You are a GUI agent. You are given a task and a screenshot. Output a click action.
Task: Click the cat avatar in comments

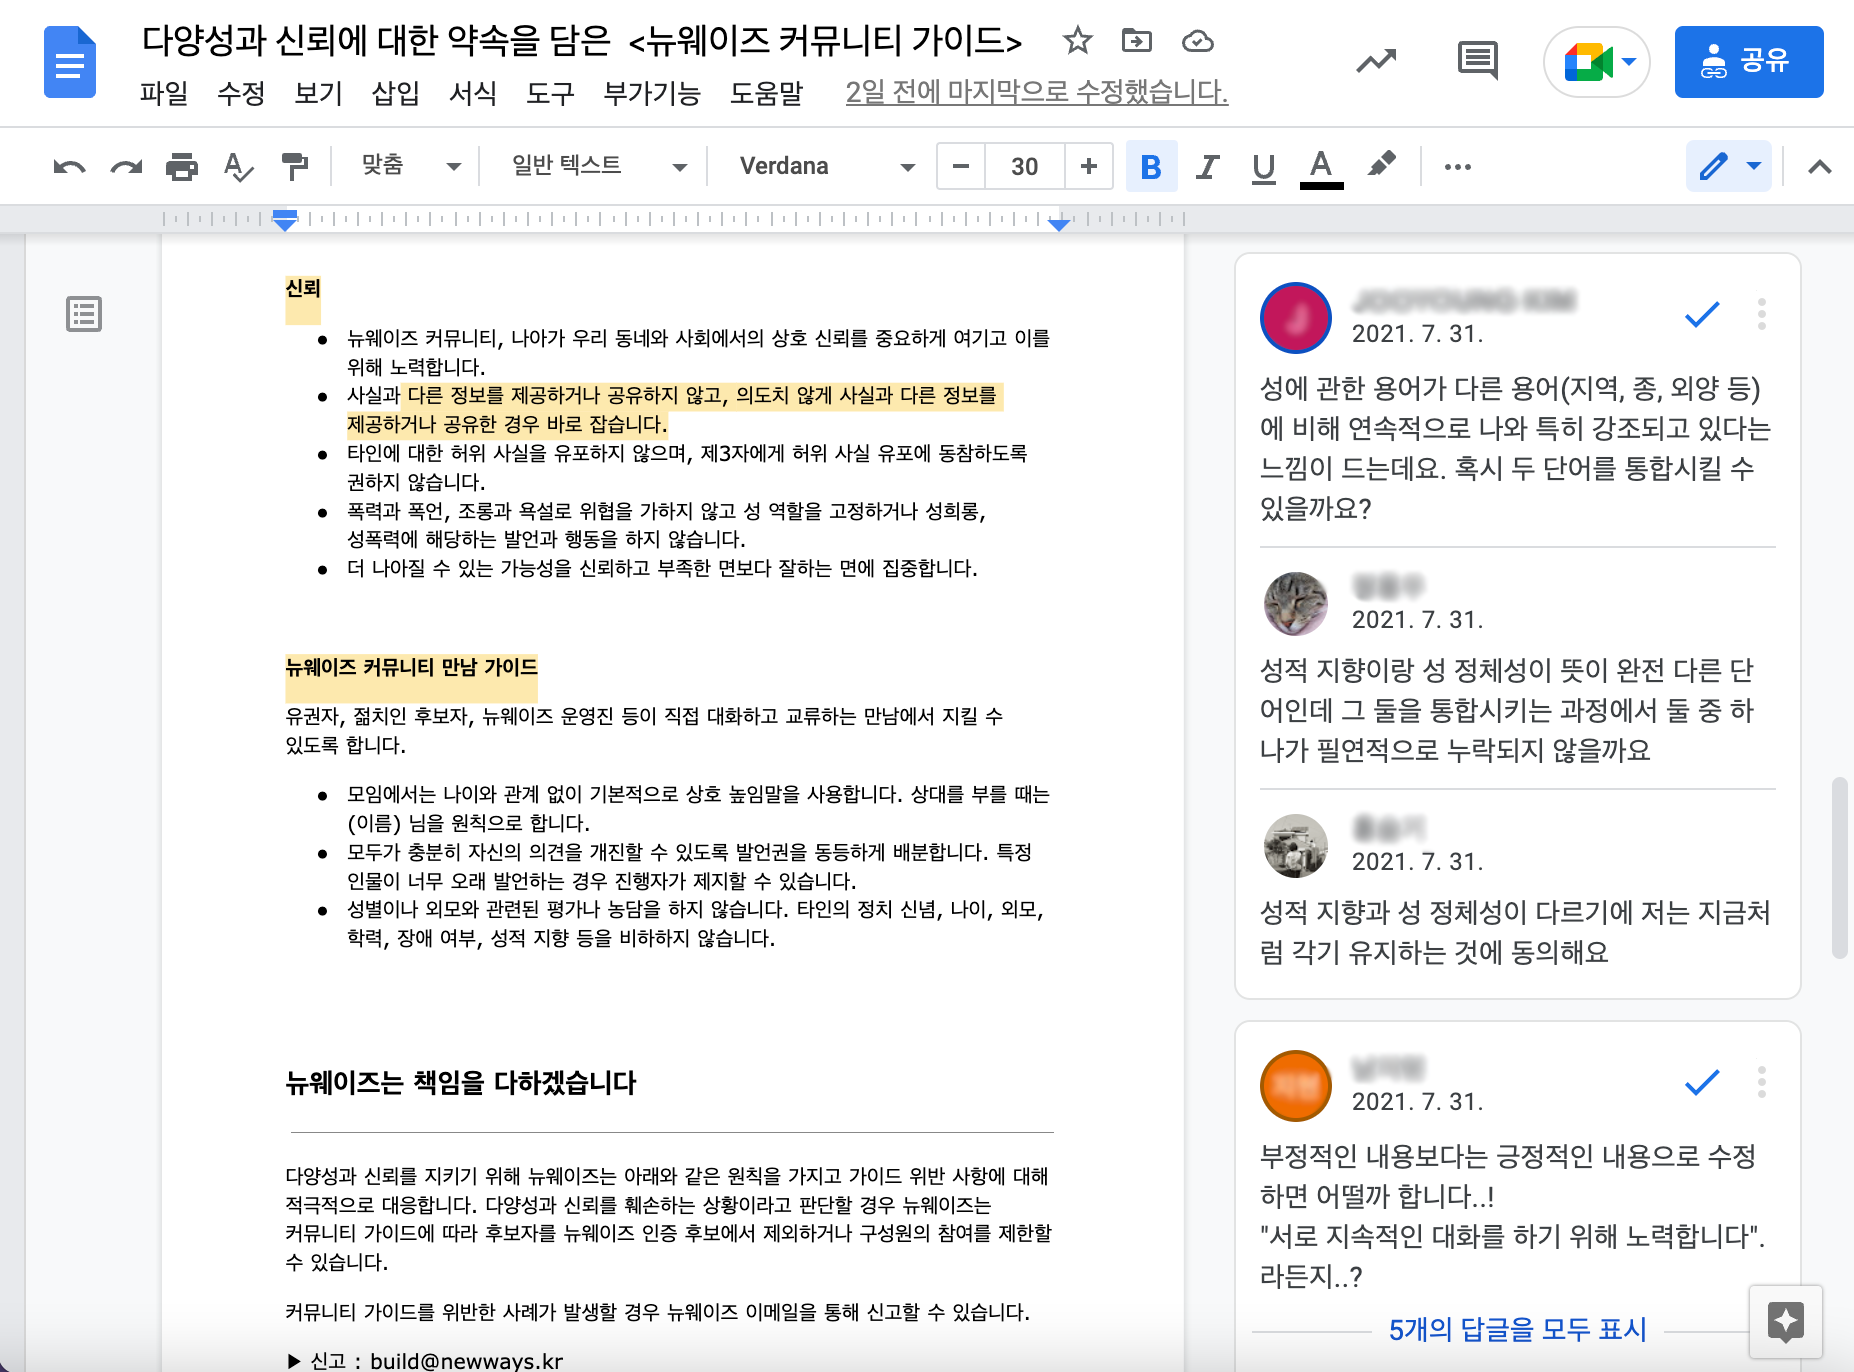[x=1296, y=604]
